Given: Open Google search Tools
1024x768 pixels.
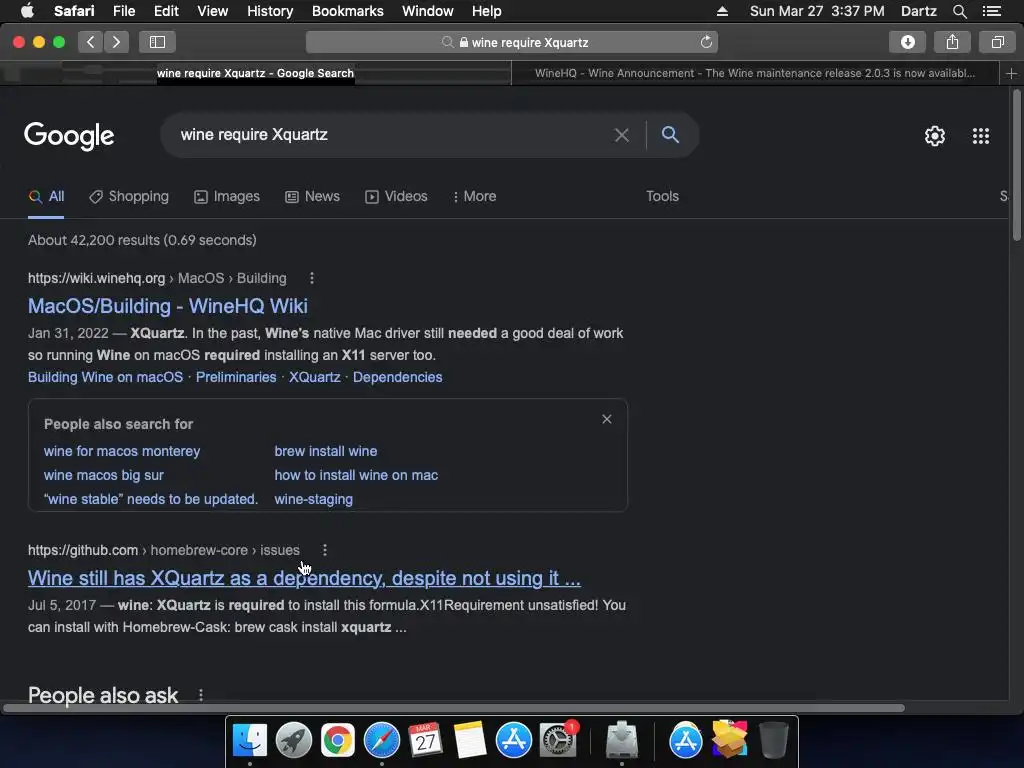Looking at the screenshot, I should (x=662, y=197).
